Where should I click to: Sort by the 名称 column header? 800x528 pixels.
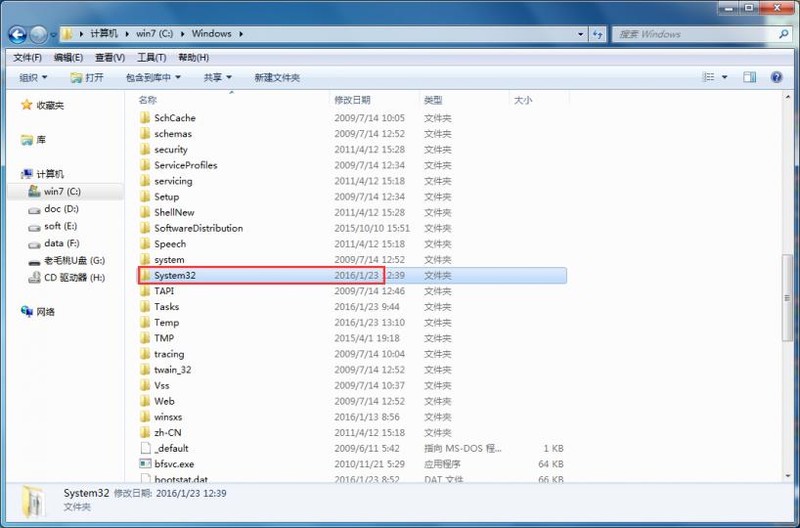[147, 100]
